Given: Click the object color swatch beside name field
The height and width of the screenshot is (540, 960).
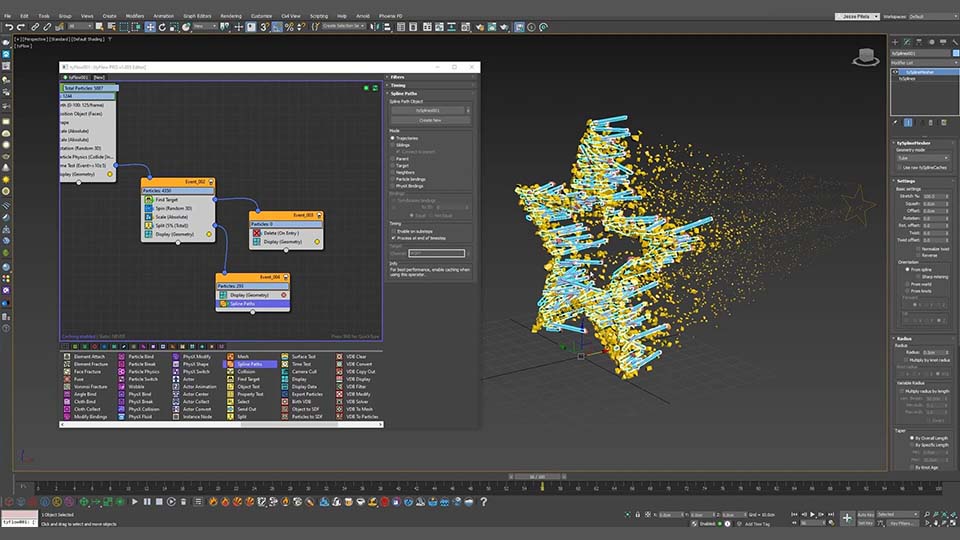Looking at the screenshot, I should [x=955, y=53].
